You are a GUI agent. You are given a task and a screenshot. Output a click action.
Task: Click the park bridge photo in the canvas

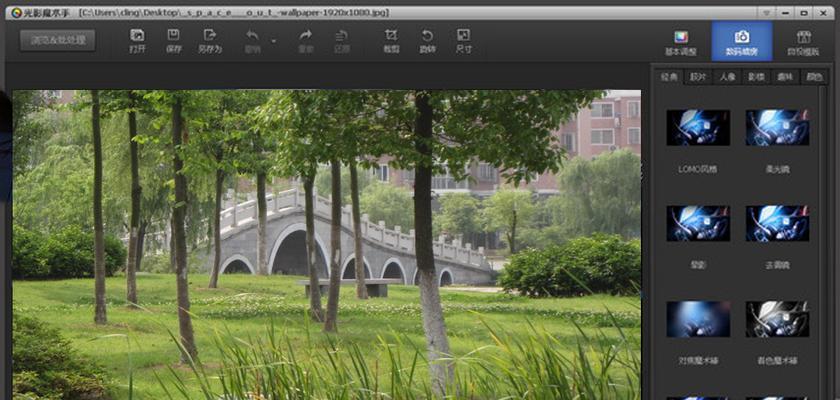(x=326, y=245)
